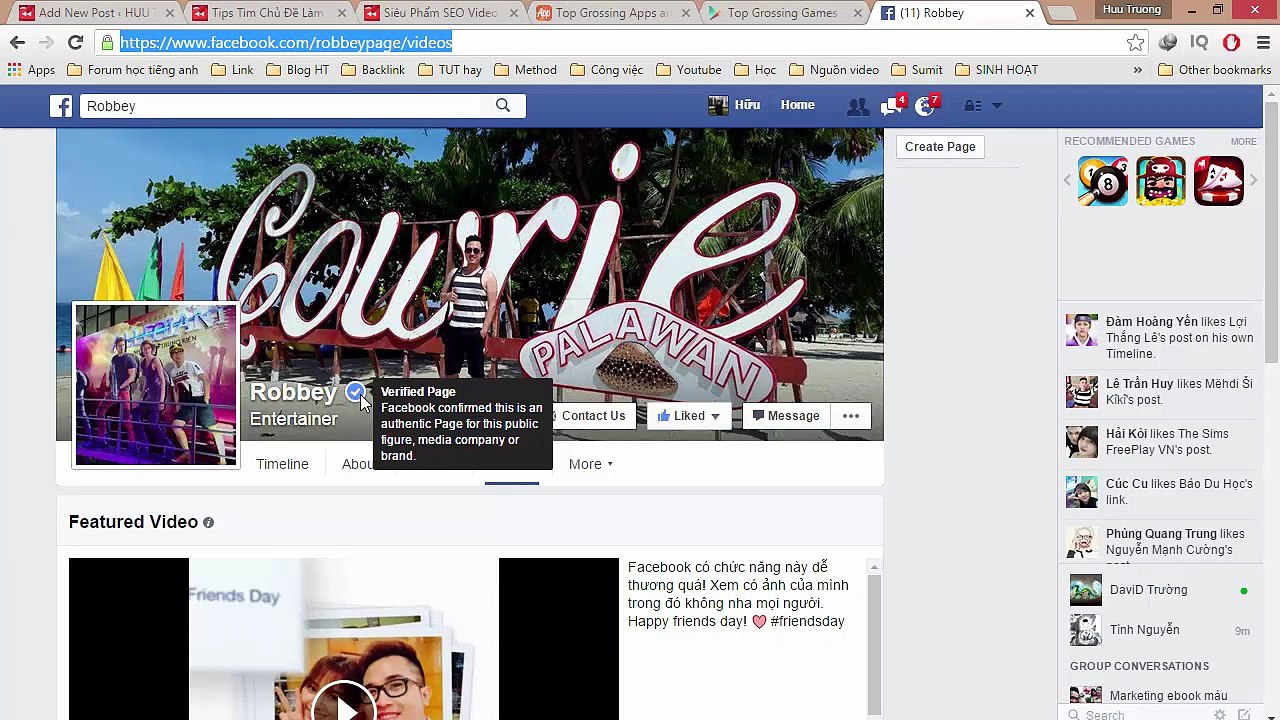
Task: Reload the page with refresh icon
Action: (x=75, y=42)
